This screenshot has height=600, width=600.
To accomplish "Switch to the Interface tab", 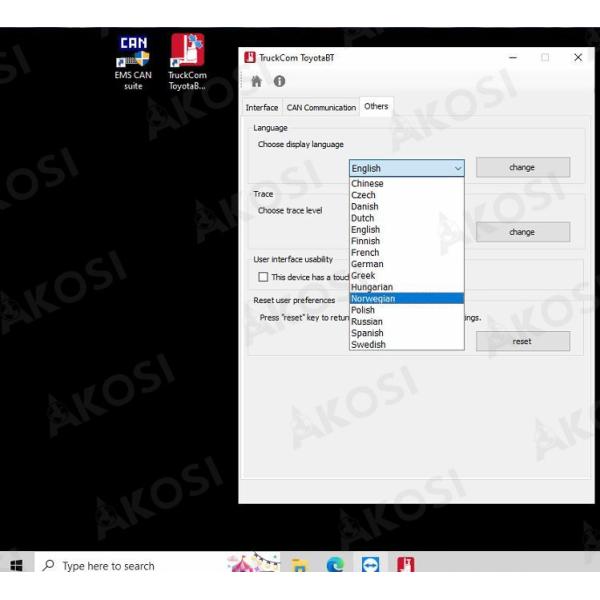I will (x=262, y=107).
